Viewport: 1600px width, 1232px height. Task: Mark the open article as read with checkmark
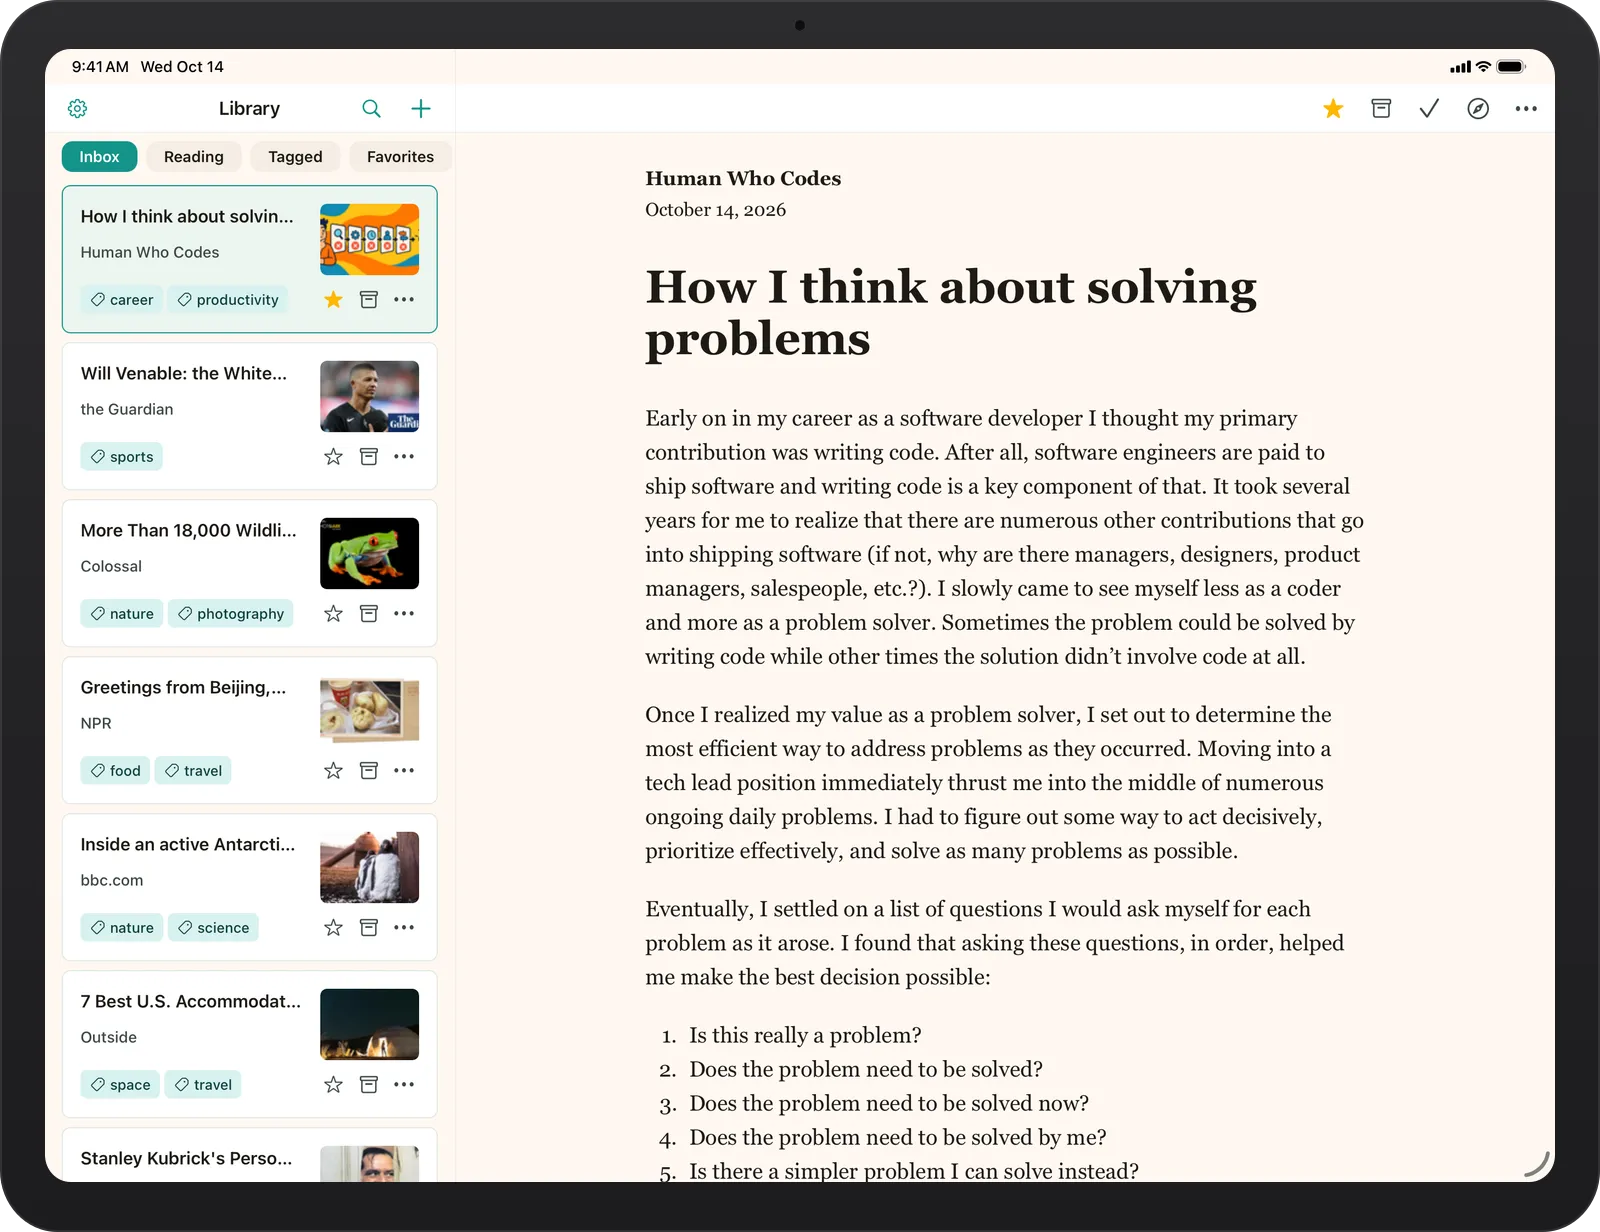point(1429,108)
